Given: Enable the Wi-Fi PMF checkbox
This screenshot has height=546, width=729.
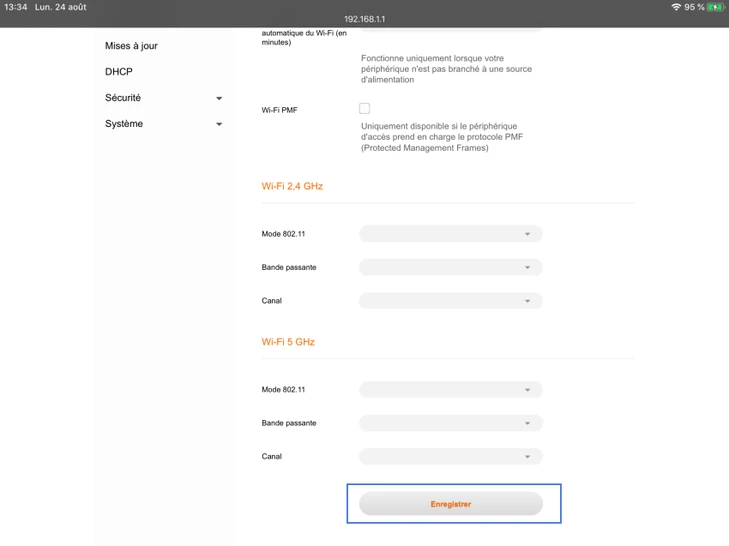Looking at the screenshot, I should (364, 108).
